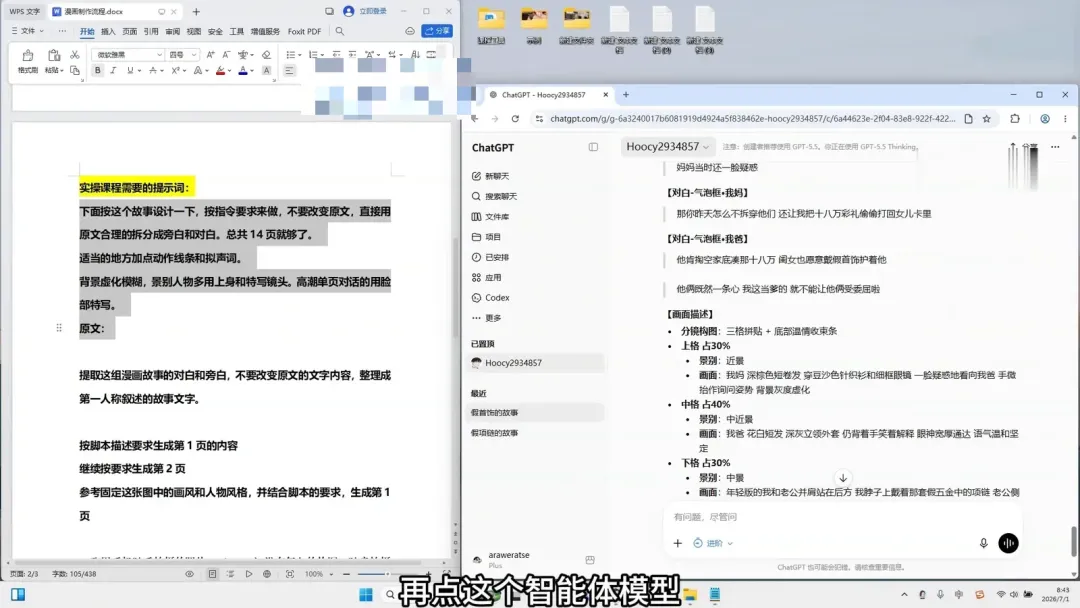Open the 文件 menu dropdown in WPS
This screenshot has height=608, width=1080.
28,31
